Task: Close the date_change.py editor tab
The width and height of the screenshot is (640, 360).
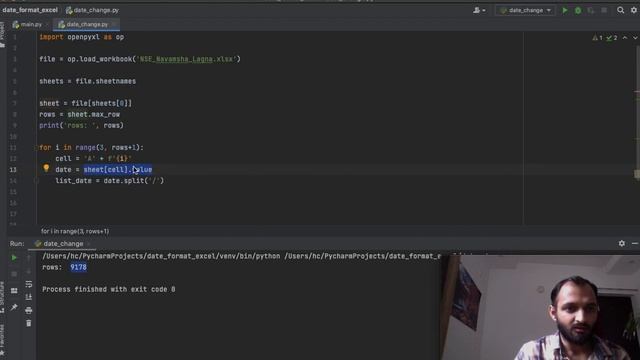Action: coord(114,24)
